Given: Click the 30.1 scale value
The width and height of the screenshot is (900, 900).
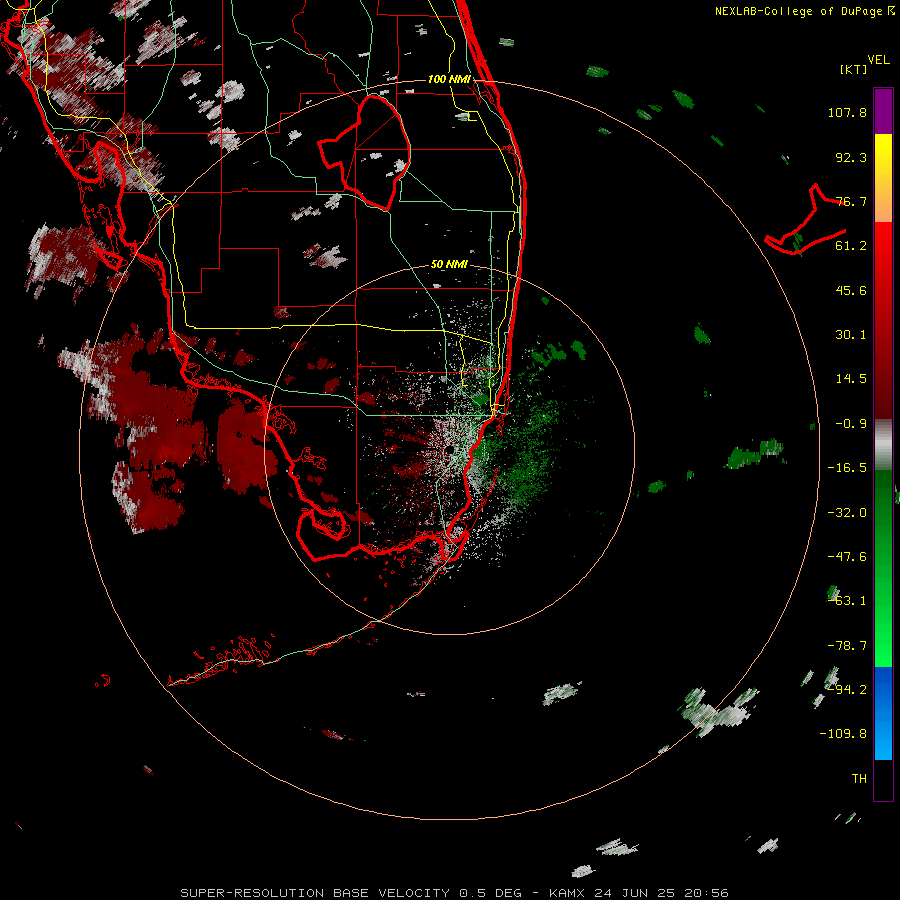Looking at the screenshot, I should (x=851, y=335).
